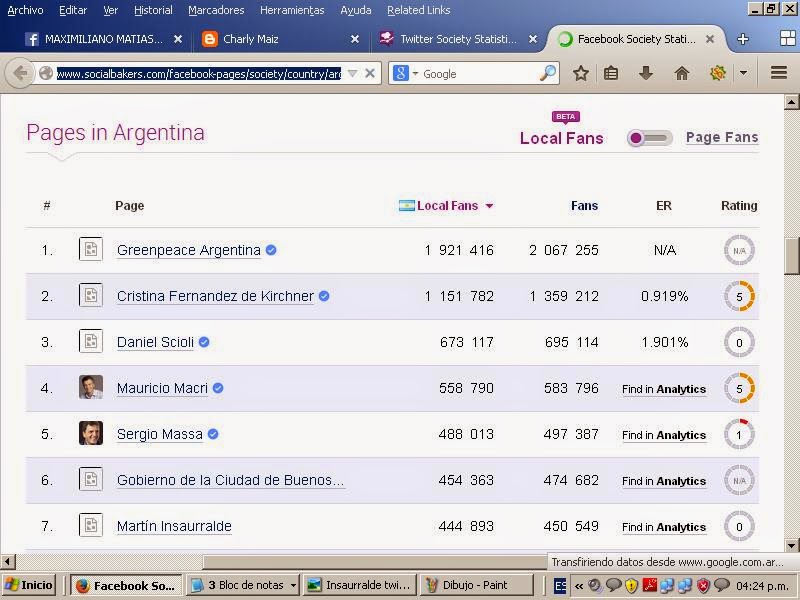Click verified badge next to Daniel Scioli
Screen dimensions: 800x600
coord(204,342)
